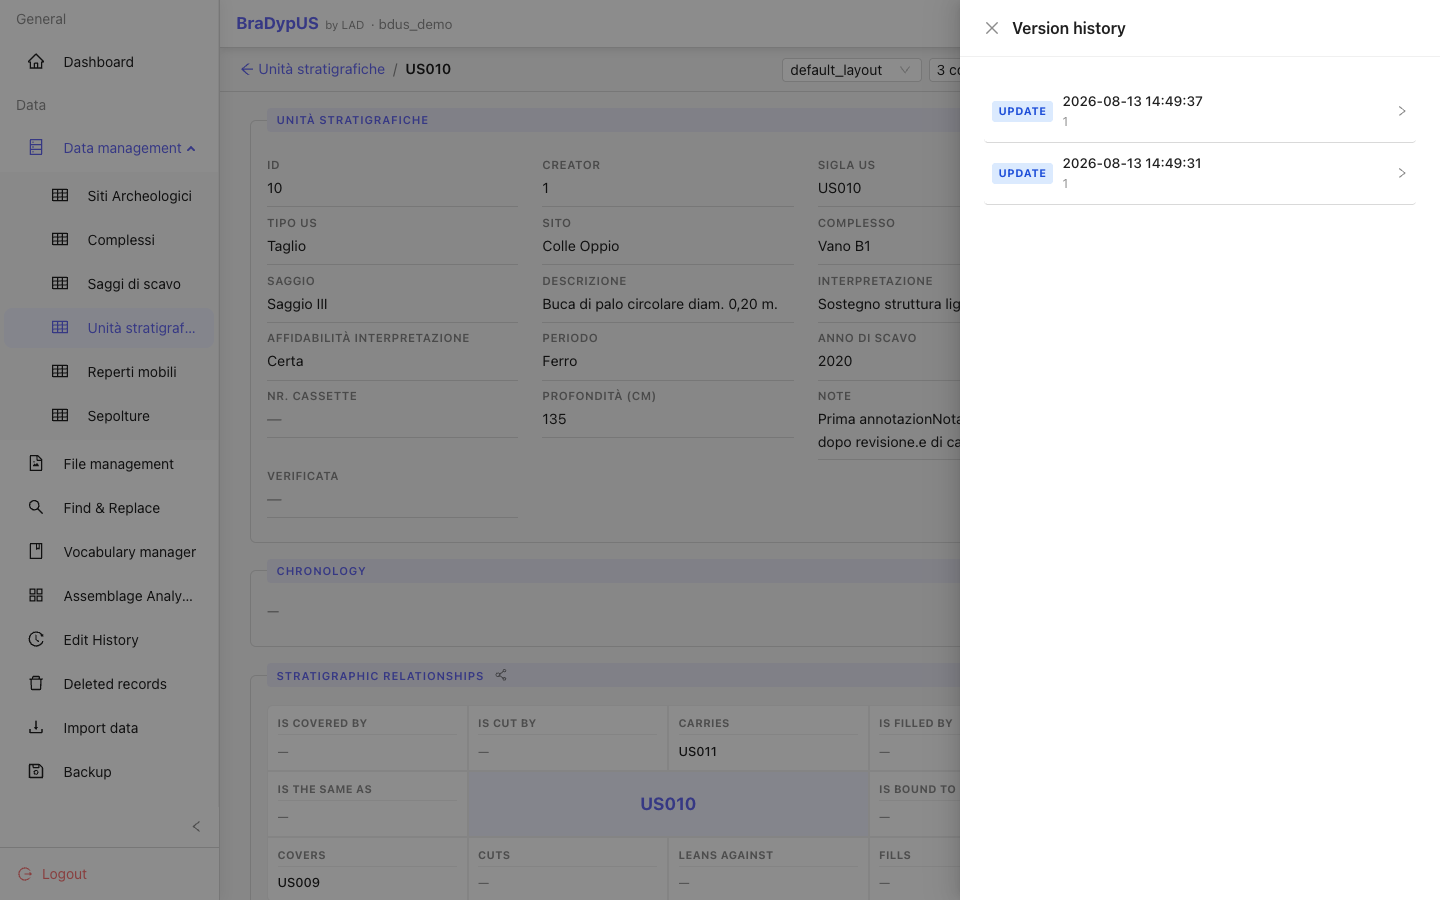The width and height of the screenshot is (1440, 900).
Task: Click the UPDATE badge for 14:49:31
Action: (1022, 173)
